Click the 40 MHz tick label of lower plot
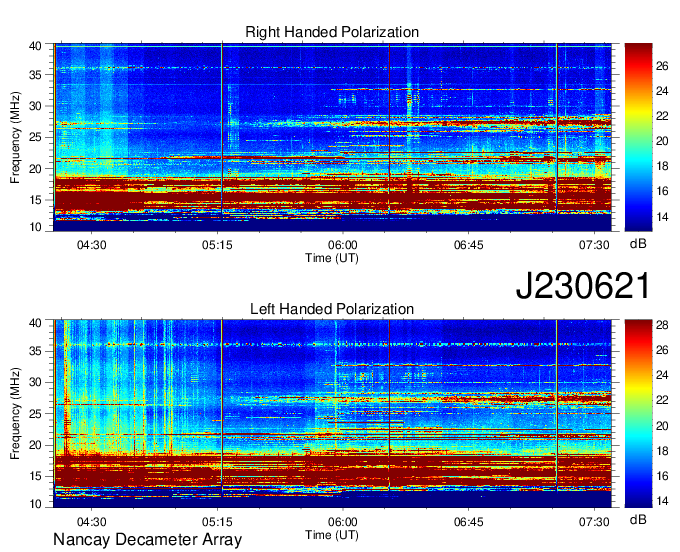This screenshot has width=680, height=552. pos(35,323)
